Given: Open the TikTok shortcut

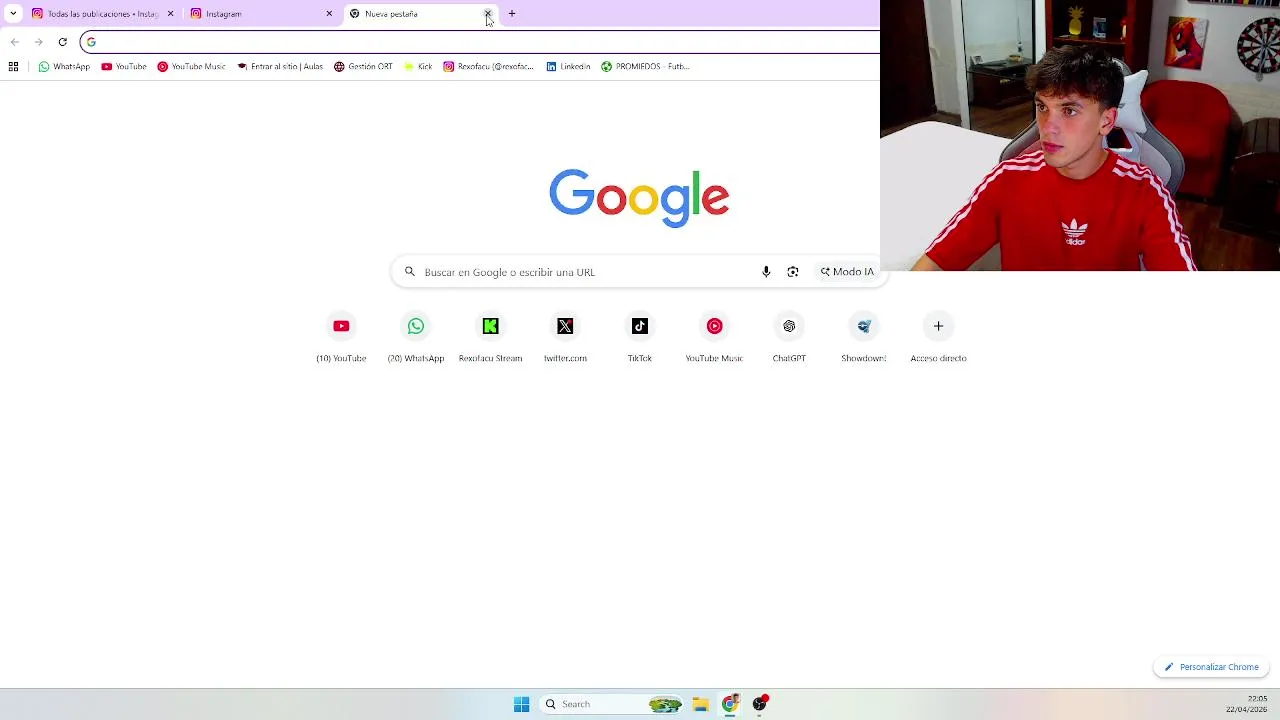Looking at the screenshot, I should point(640,338).
